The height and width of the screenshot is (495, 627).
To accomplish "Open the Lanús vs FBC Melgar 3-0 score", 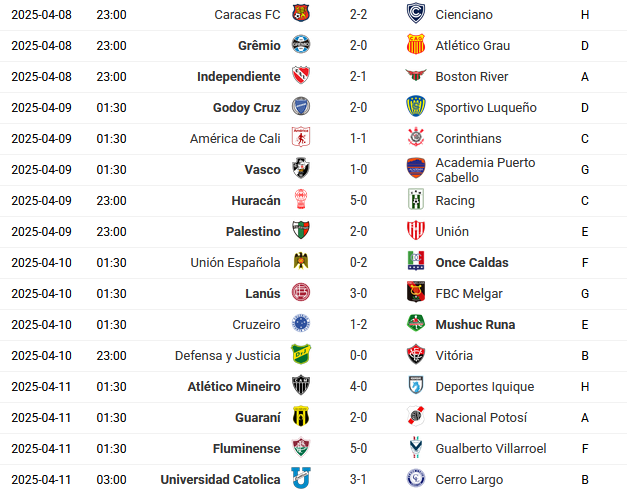I will [358, 293].
